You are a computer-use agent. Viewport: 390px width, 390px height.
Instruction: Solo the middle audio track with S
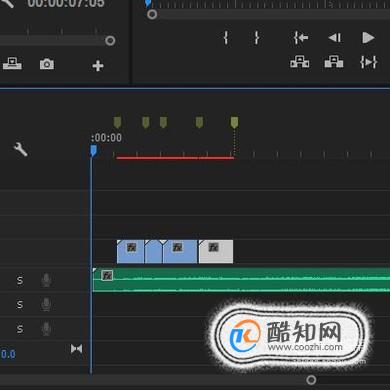click(x=20, y=304)
